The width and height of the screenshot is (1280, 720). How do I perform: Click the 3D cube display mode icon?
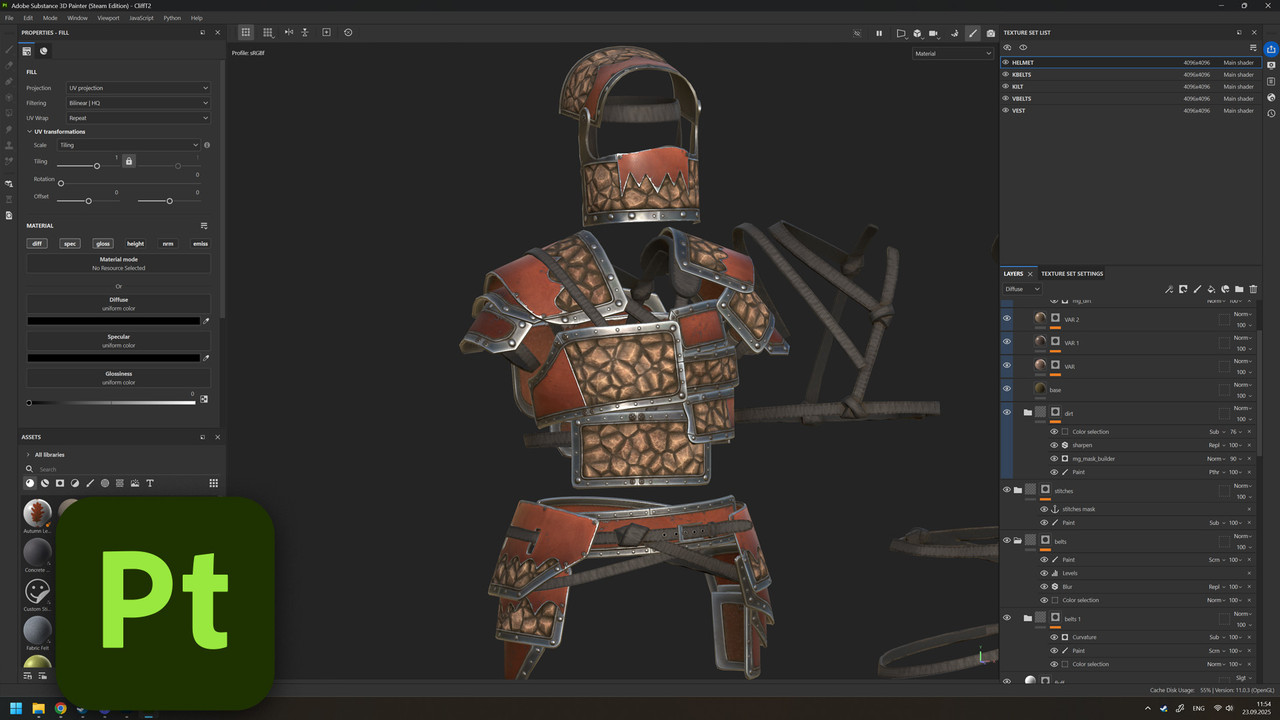pos(917,33)
